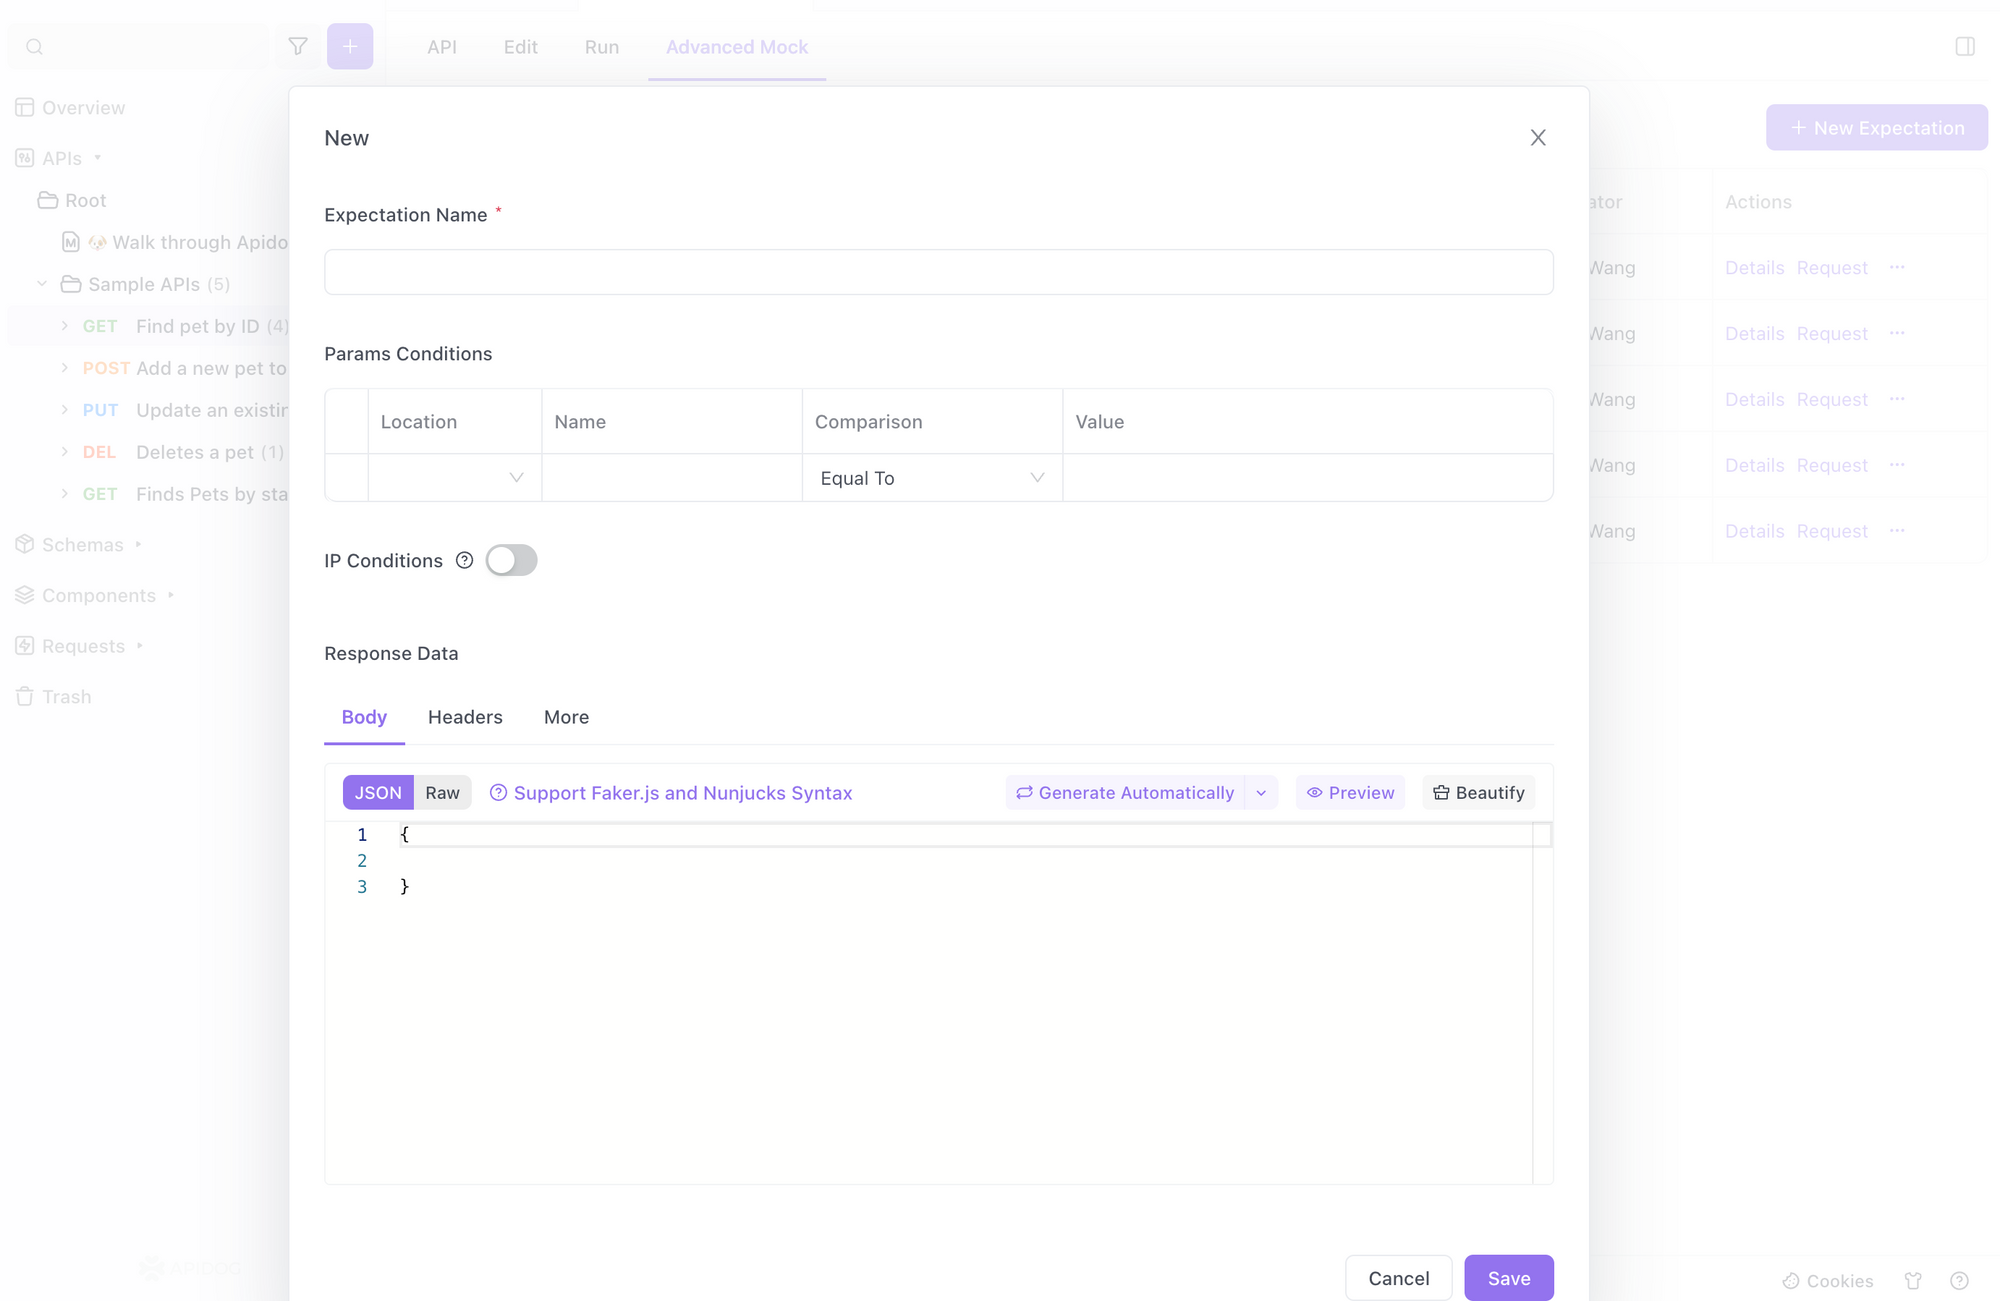Viewport: 2000px width, 1301px height.
Task: Click the Value cell in Params Conditions
Action: (1307, 478)
